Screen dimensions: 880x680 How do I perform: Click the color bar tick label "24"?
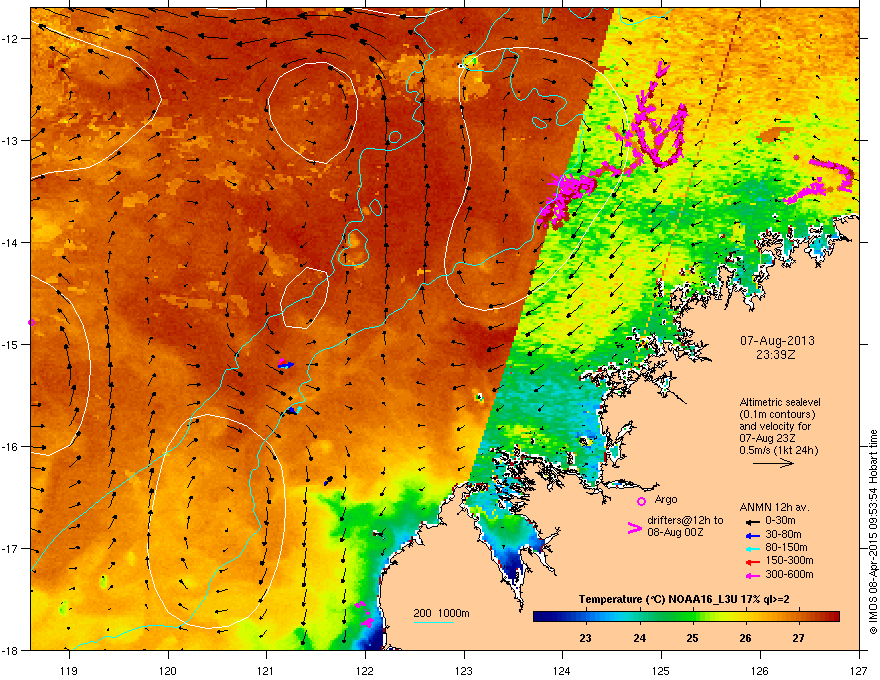639,638
